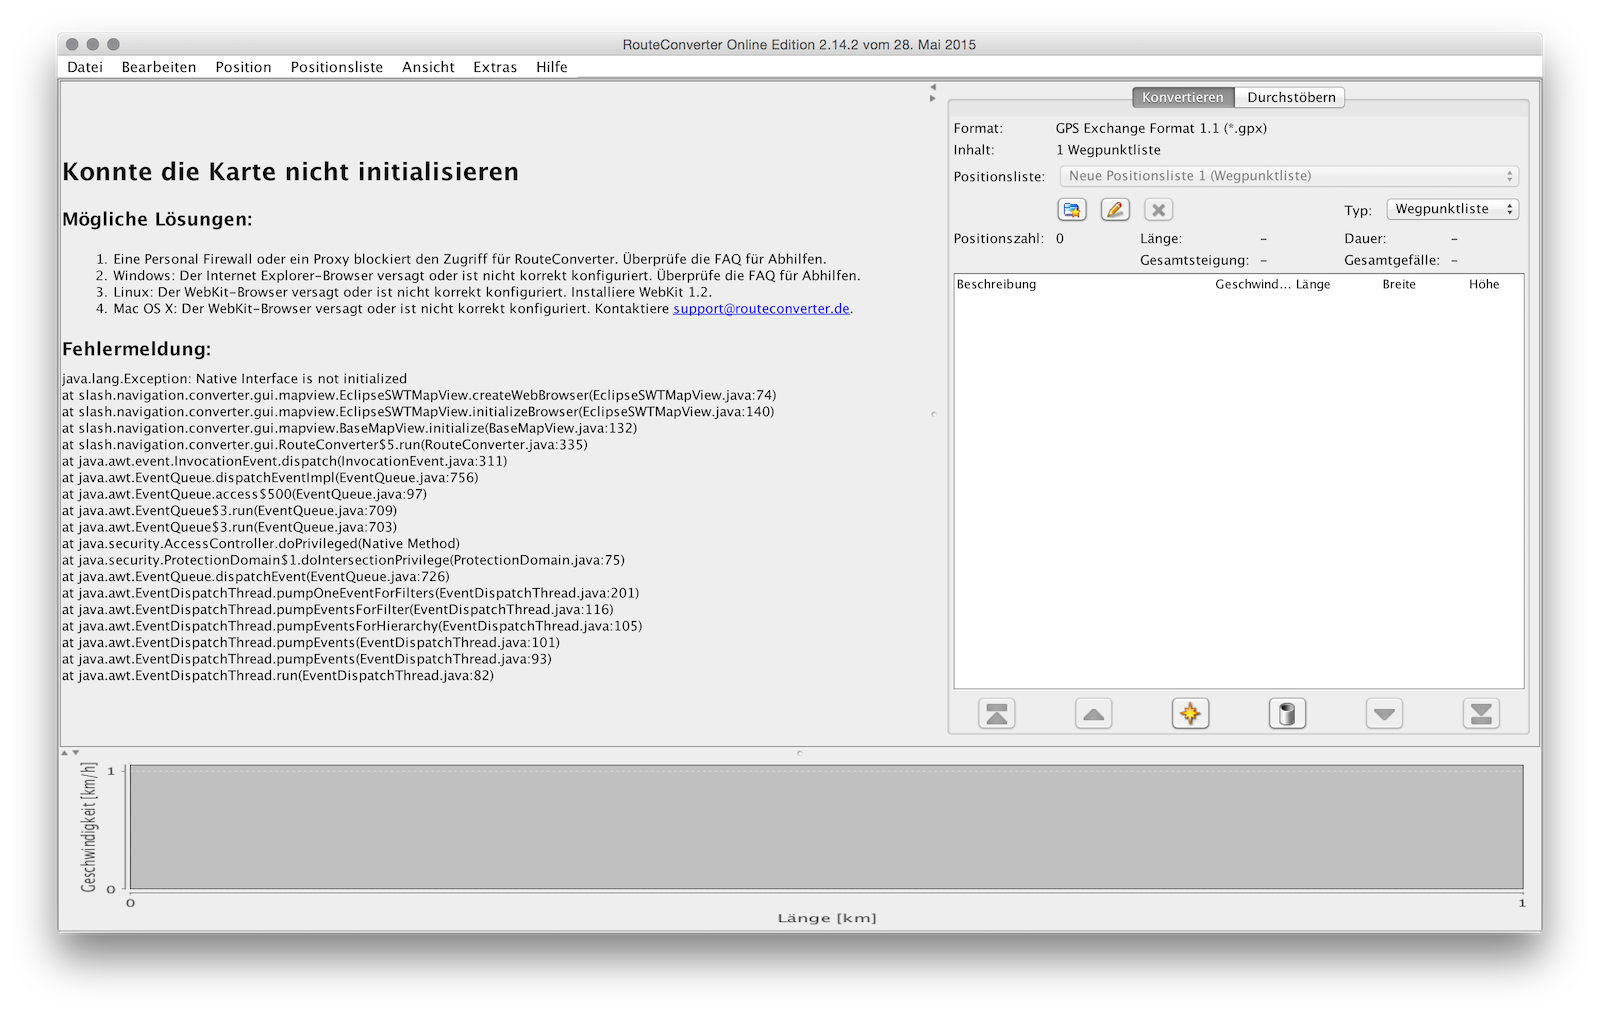Click the delete position trash can icon
Viewport: 1600px width, 1015px height.
(x=1287, y=714)
